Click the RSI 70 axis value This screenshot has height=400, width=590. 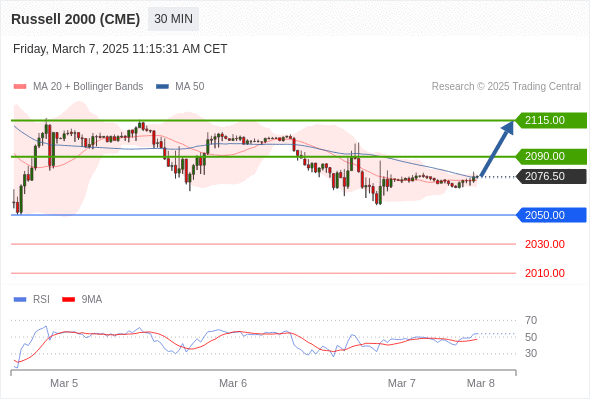click(x=531, y=321)
